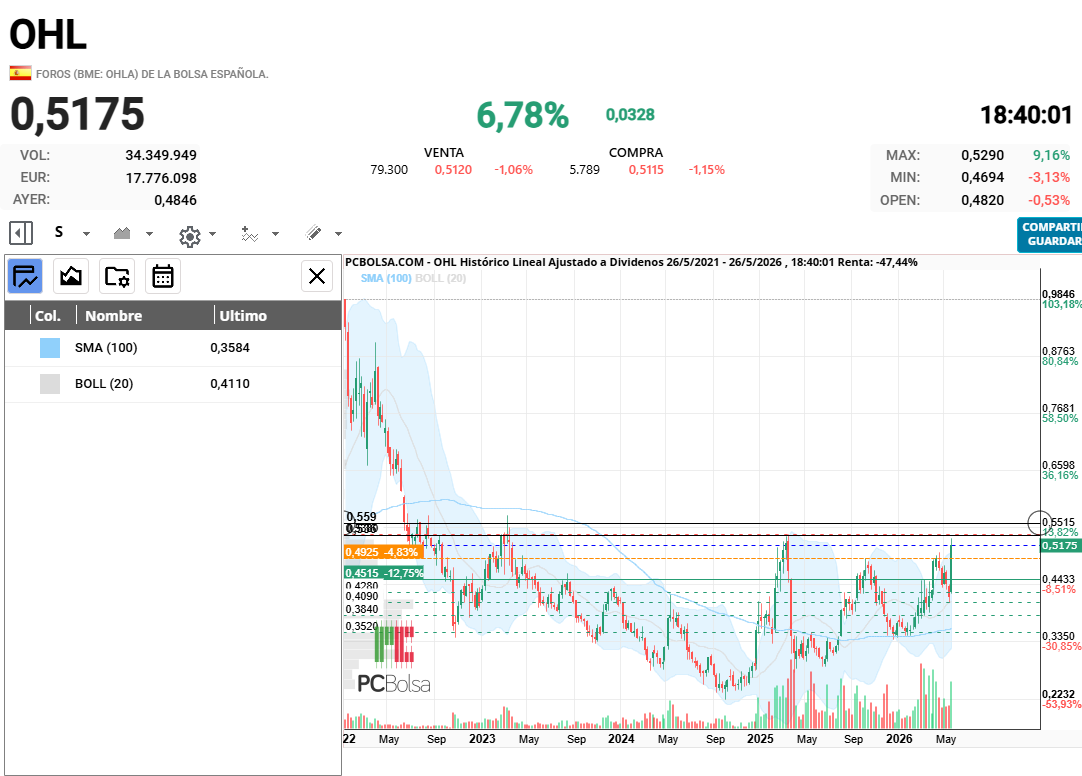This screenshot has width=1082, height=776.
Task: Click the COMPARTIR GUARDAR button
Action: pos(1050,235)
